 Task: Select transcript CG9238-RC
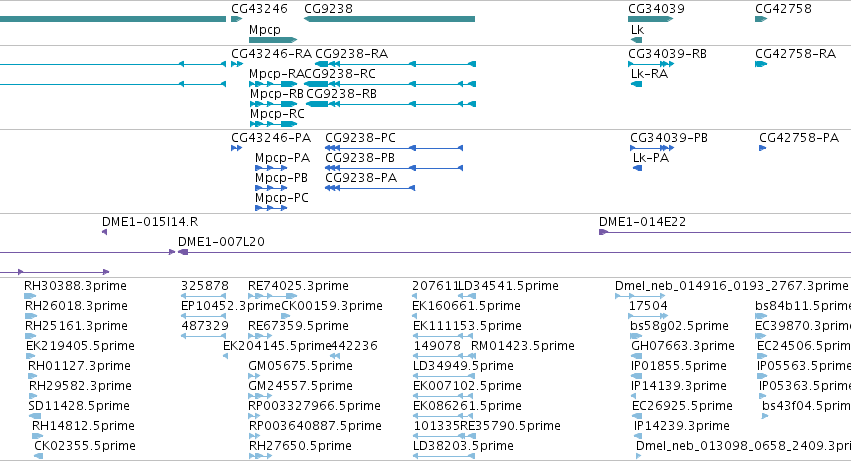pyautogui.click(x=340, y=74)
